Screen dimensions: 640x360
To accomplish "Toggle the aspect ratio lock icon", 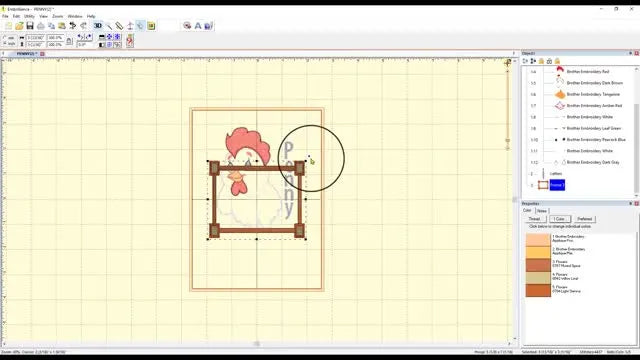I will point(69,41).
